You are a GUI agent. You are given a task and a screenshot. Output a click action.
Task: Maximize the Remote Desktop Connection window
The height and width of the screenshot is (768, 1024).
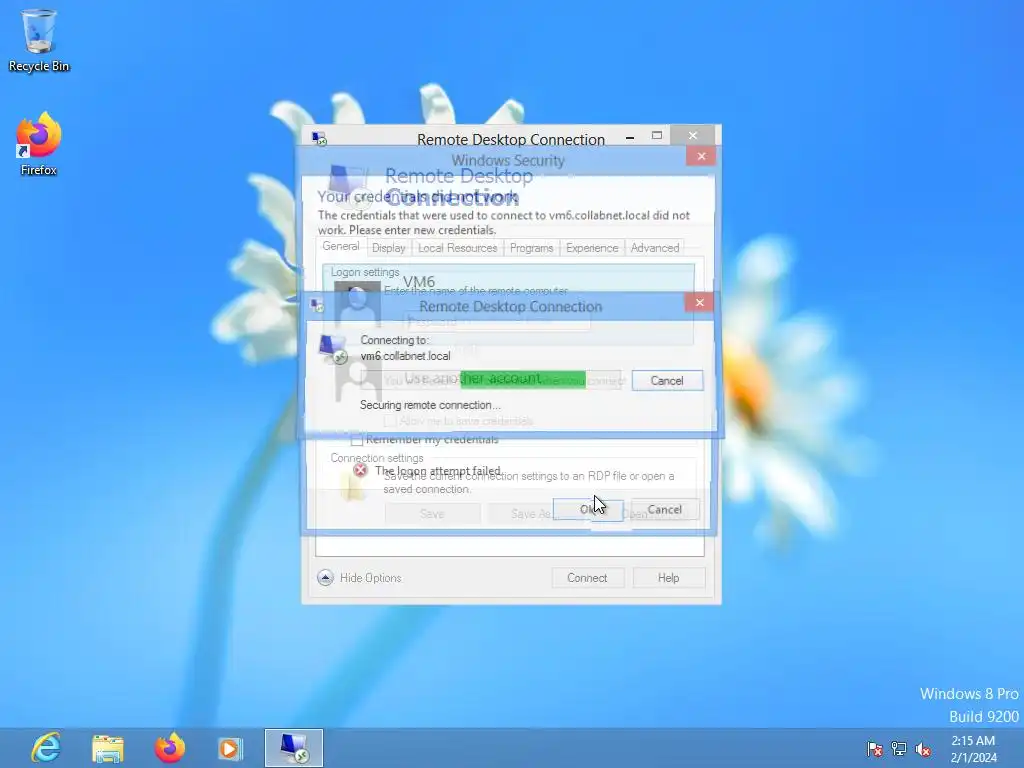pos(657,136)
